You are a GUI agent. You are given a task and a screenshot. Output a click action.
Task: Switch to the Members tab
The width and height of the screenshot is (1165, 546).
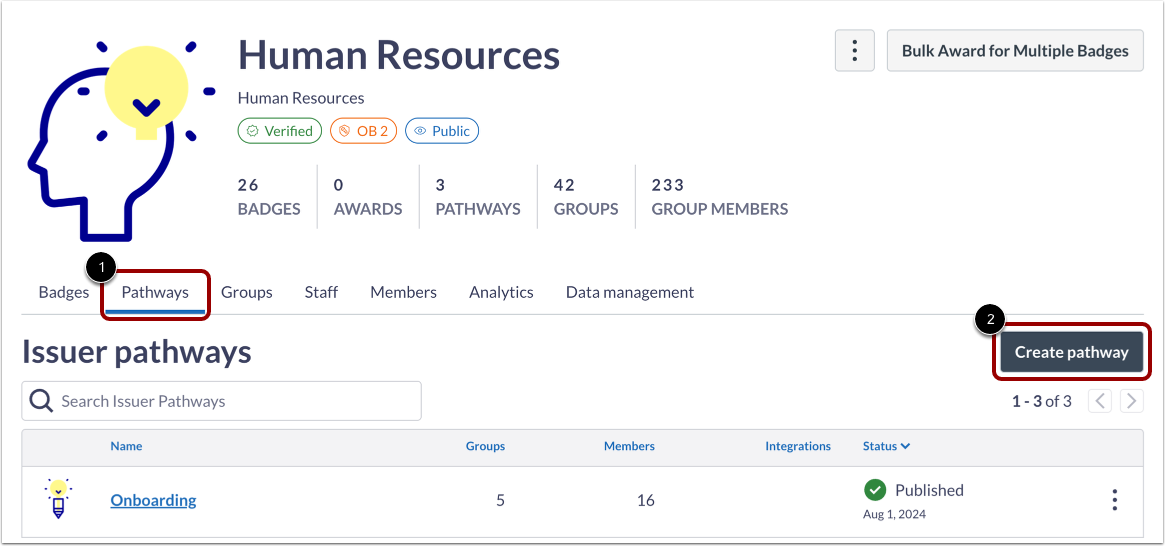click(x=403, y=292)
